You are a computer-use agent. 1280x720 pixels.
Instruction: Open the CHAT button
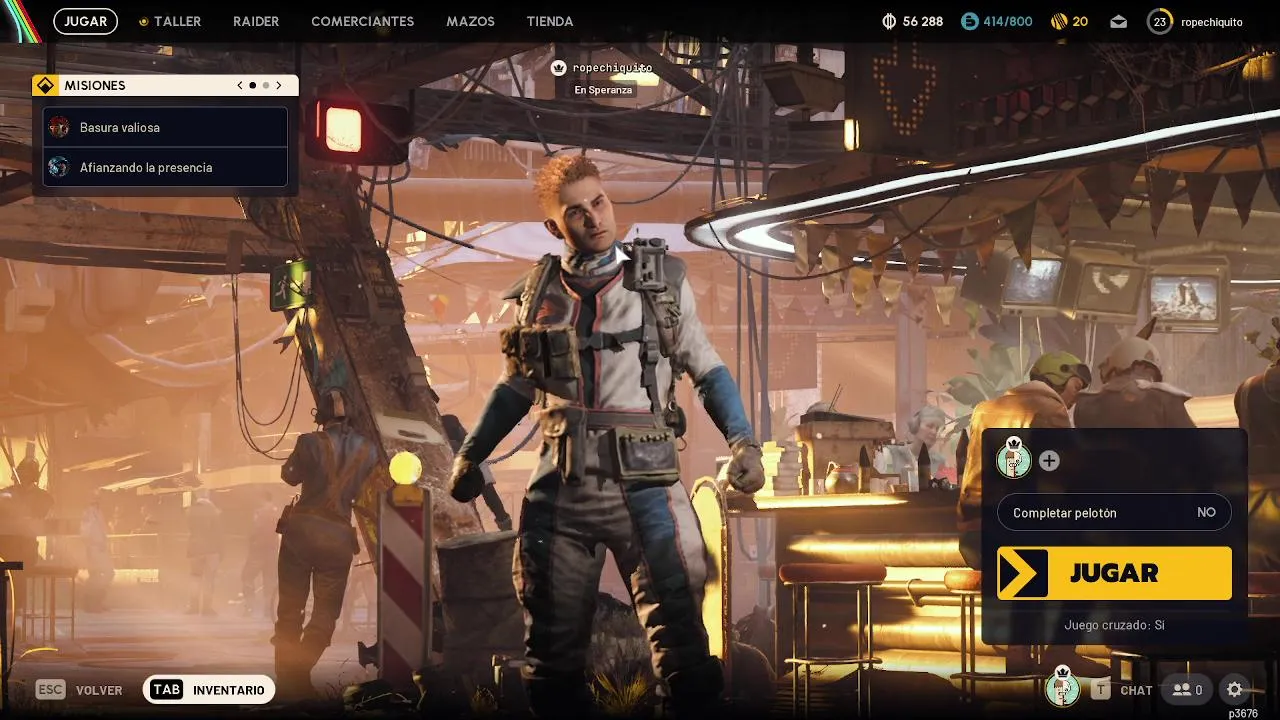pyautogui.click(x=1121, y=690)
